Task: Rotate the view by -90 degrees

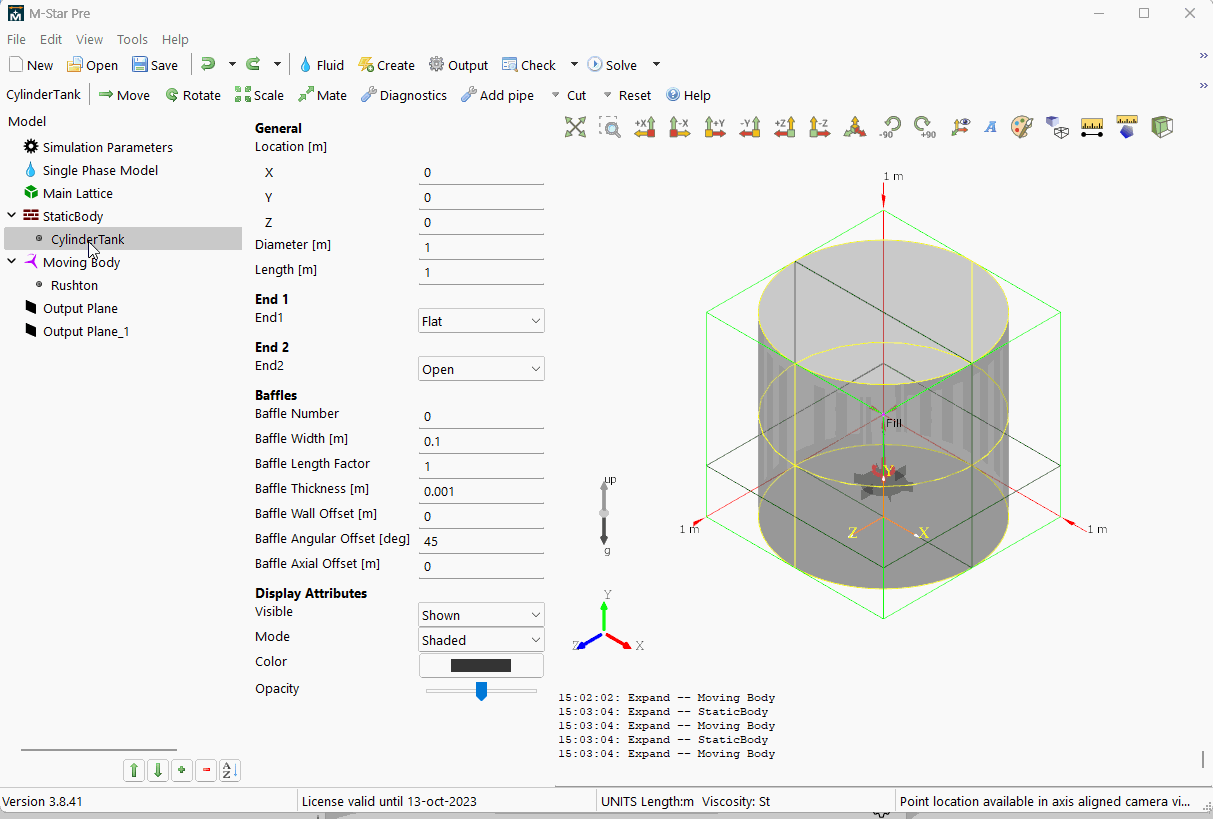Action: click(x=890, y=127)
